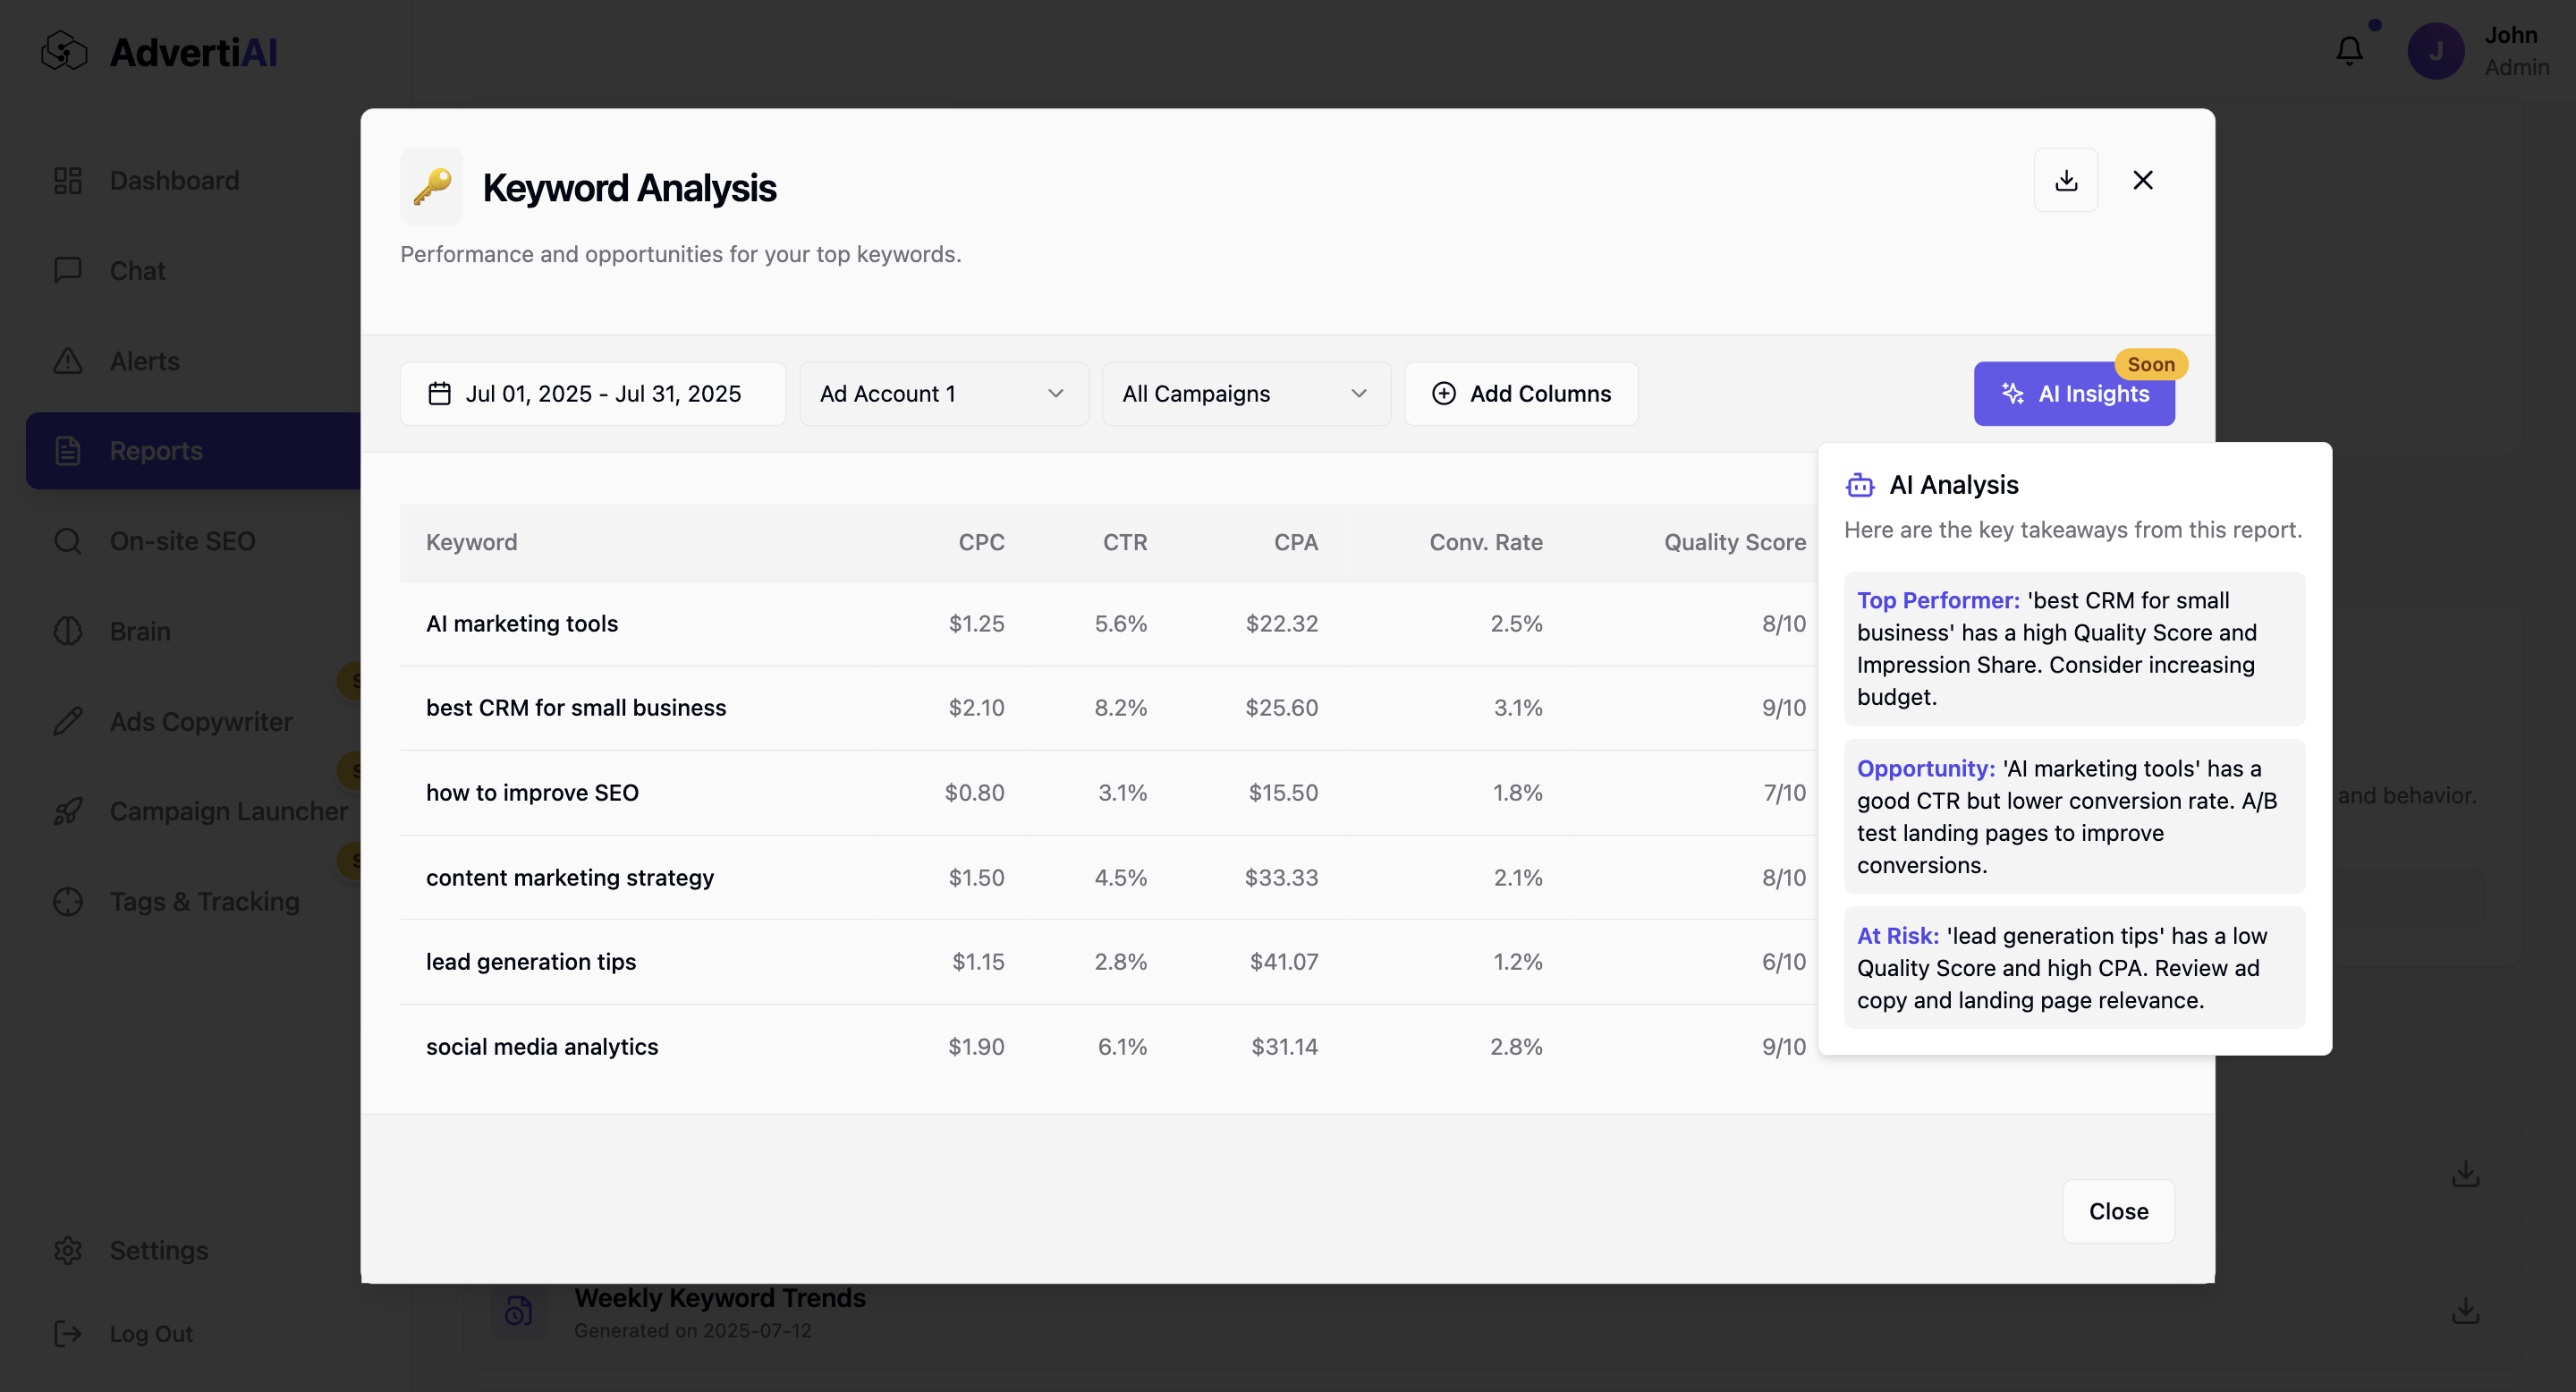Go to On-site SEO in sidebar
Screen dimensions: 2576x1392
182,541
